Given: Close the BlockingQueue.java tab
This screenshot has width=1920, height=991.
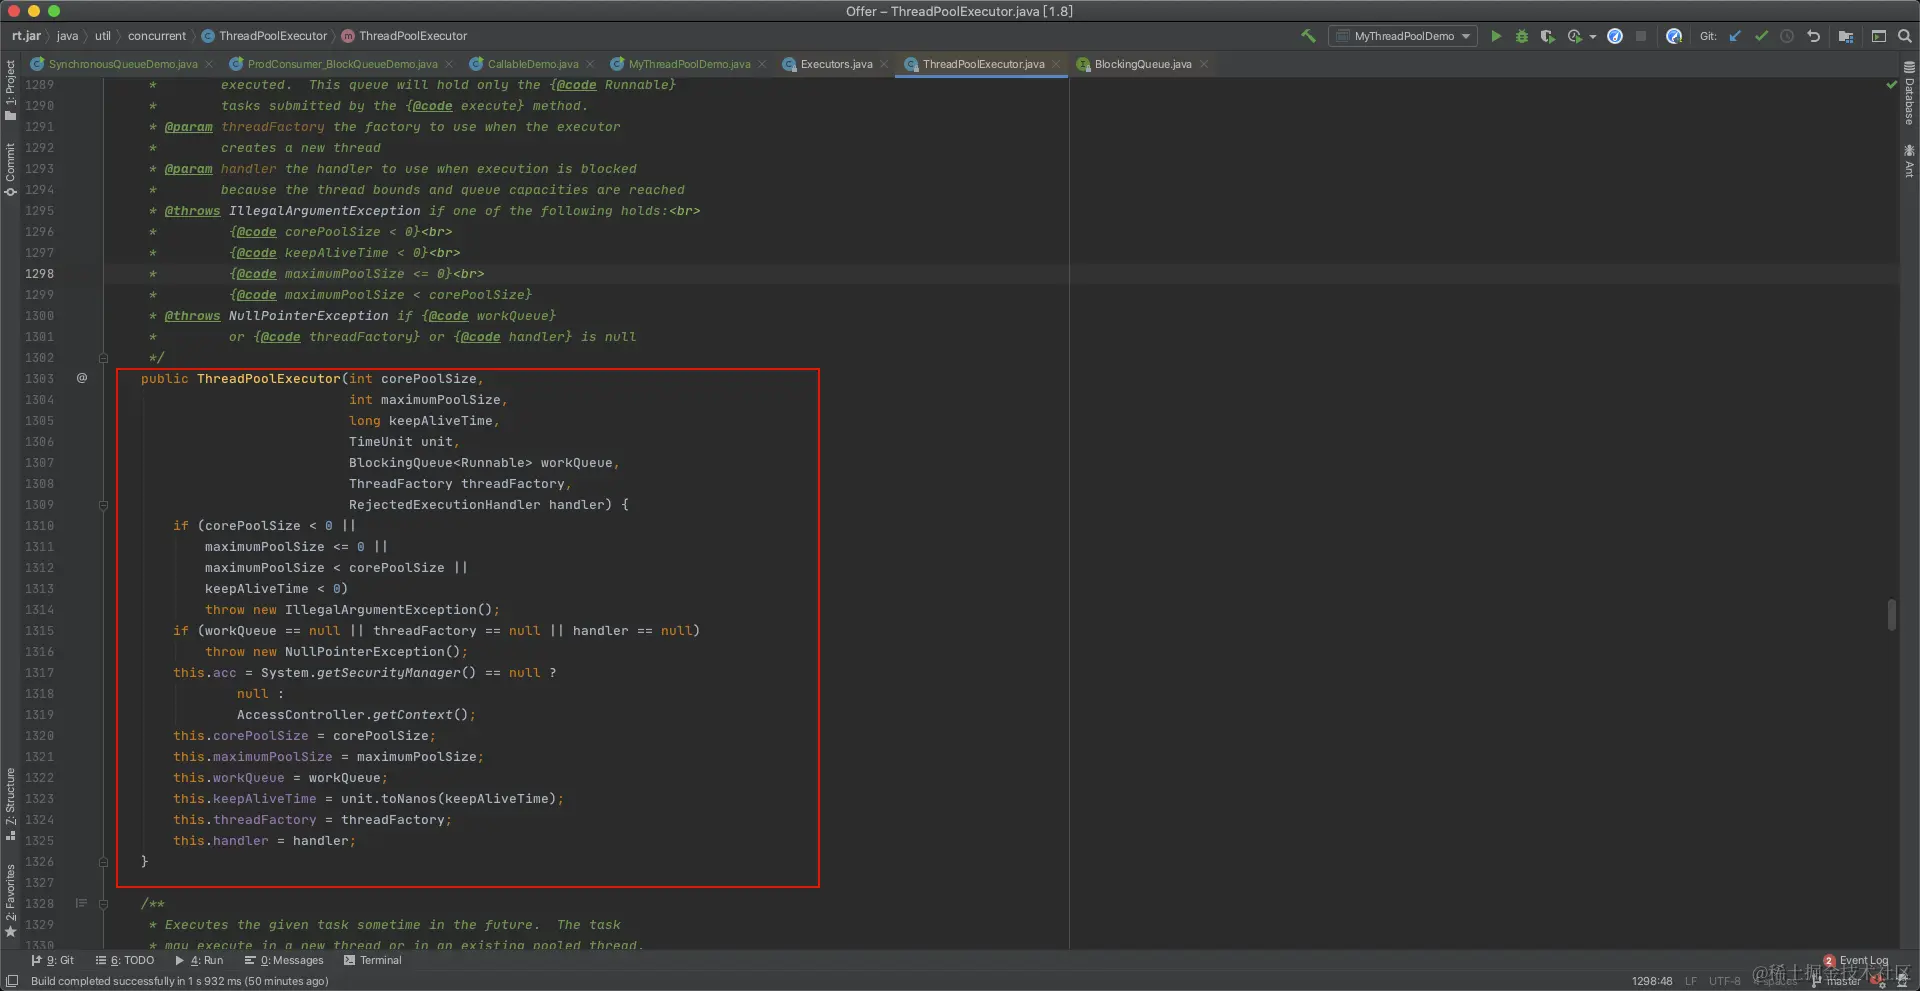Looking at the screenshot, I should pyautogui.click(x=1204, y=64).
